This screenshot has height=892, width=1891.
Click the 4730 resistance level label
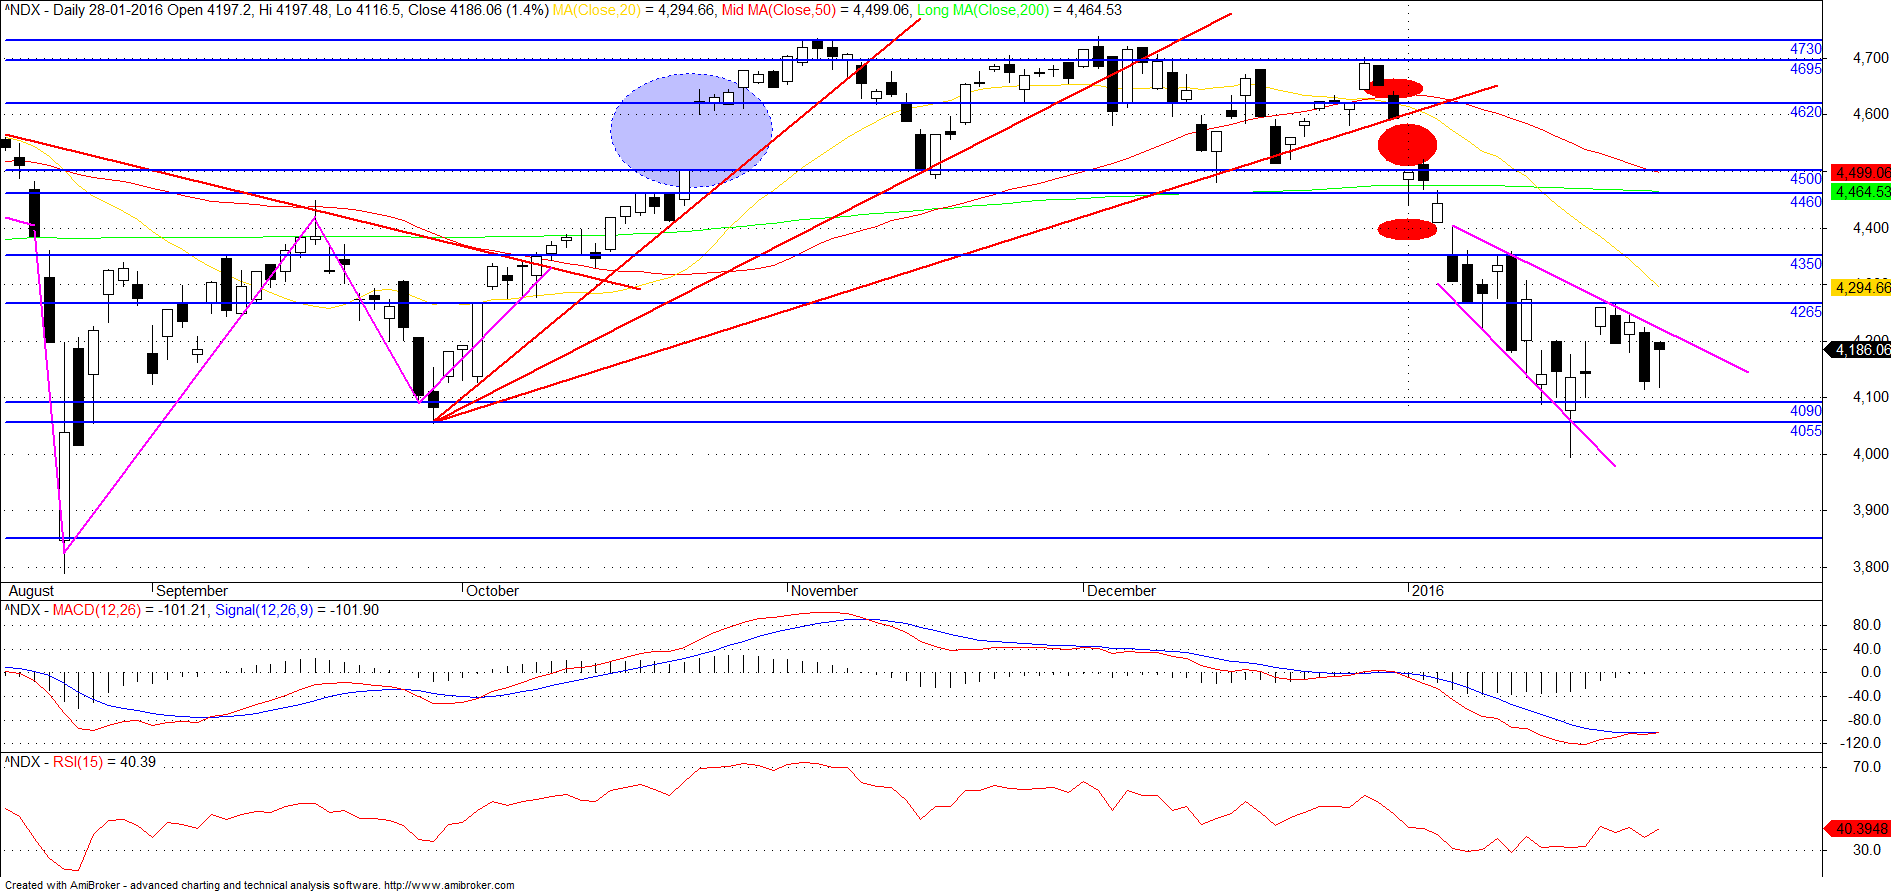click(x=1805, y=48)
